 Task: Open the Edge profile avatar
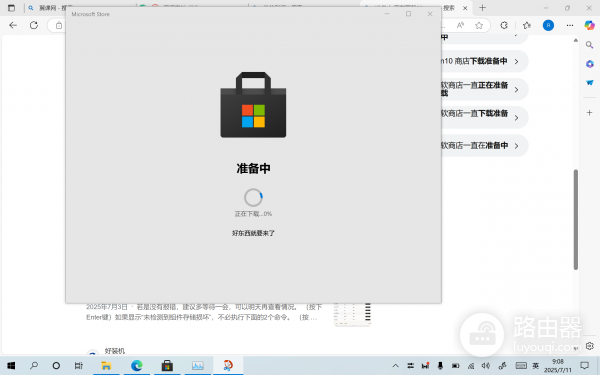[x=548, y=25]
